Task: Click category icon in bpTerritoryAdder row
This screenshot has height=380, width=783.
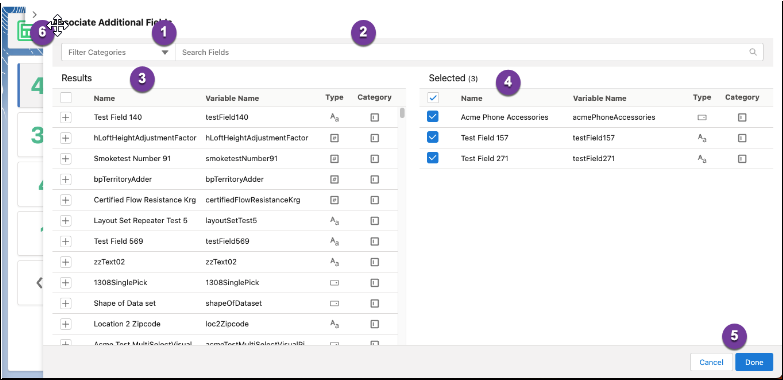Action: coord(375,179)
